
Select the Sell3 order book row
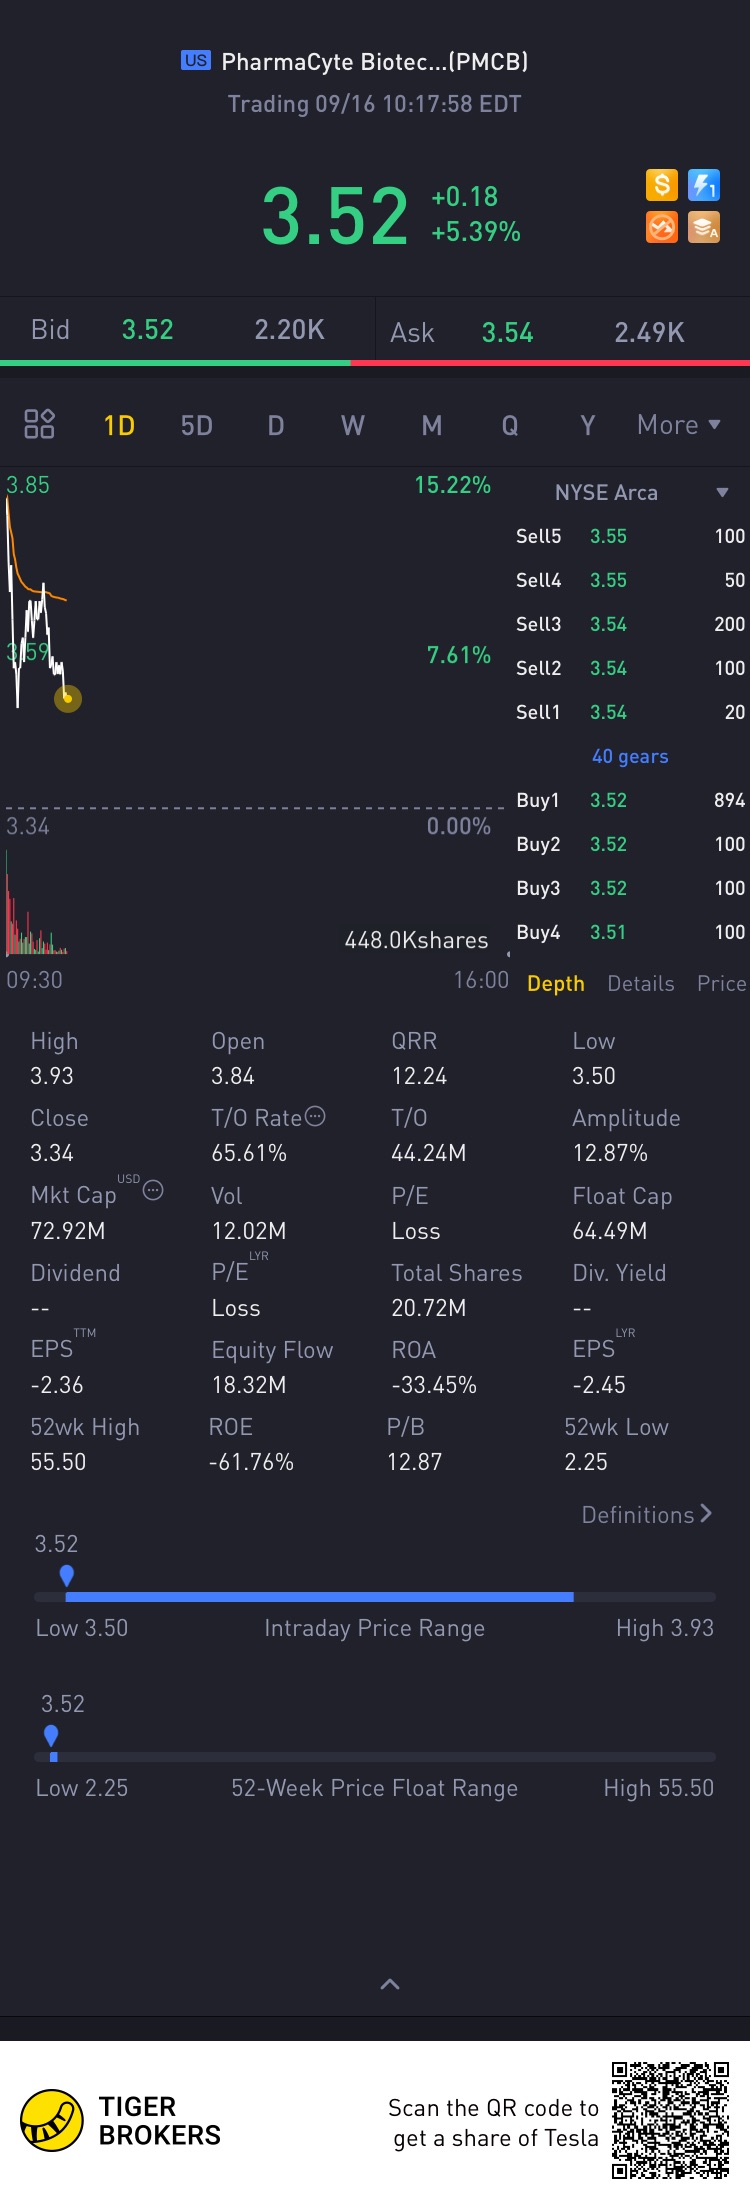click(630, 624)
